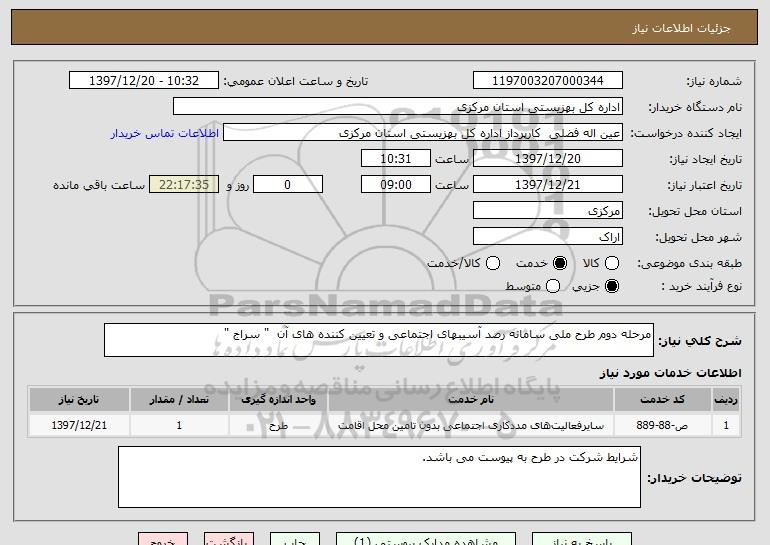Click the توضیحات خریدار label
The height and width of the screenshot is (545, 770).
pos(694,478)
